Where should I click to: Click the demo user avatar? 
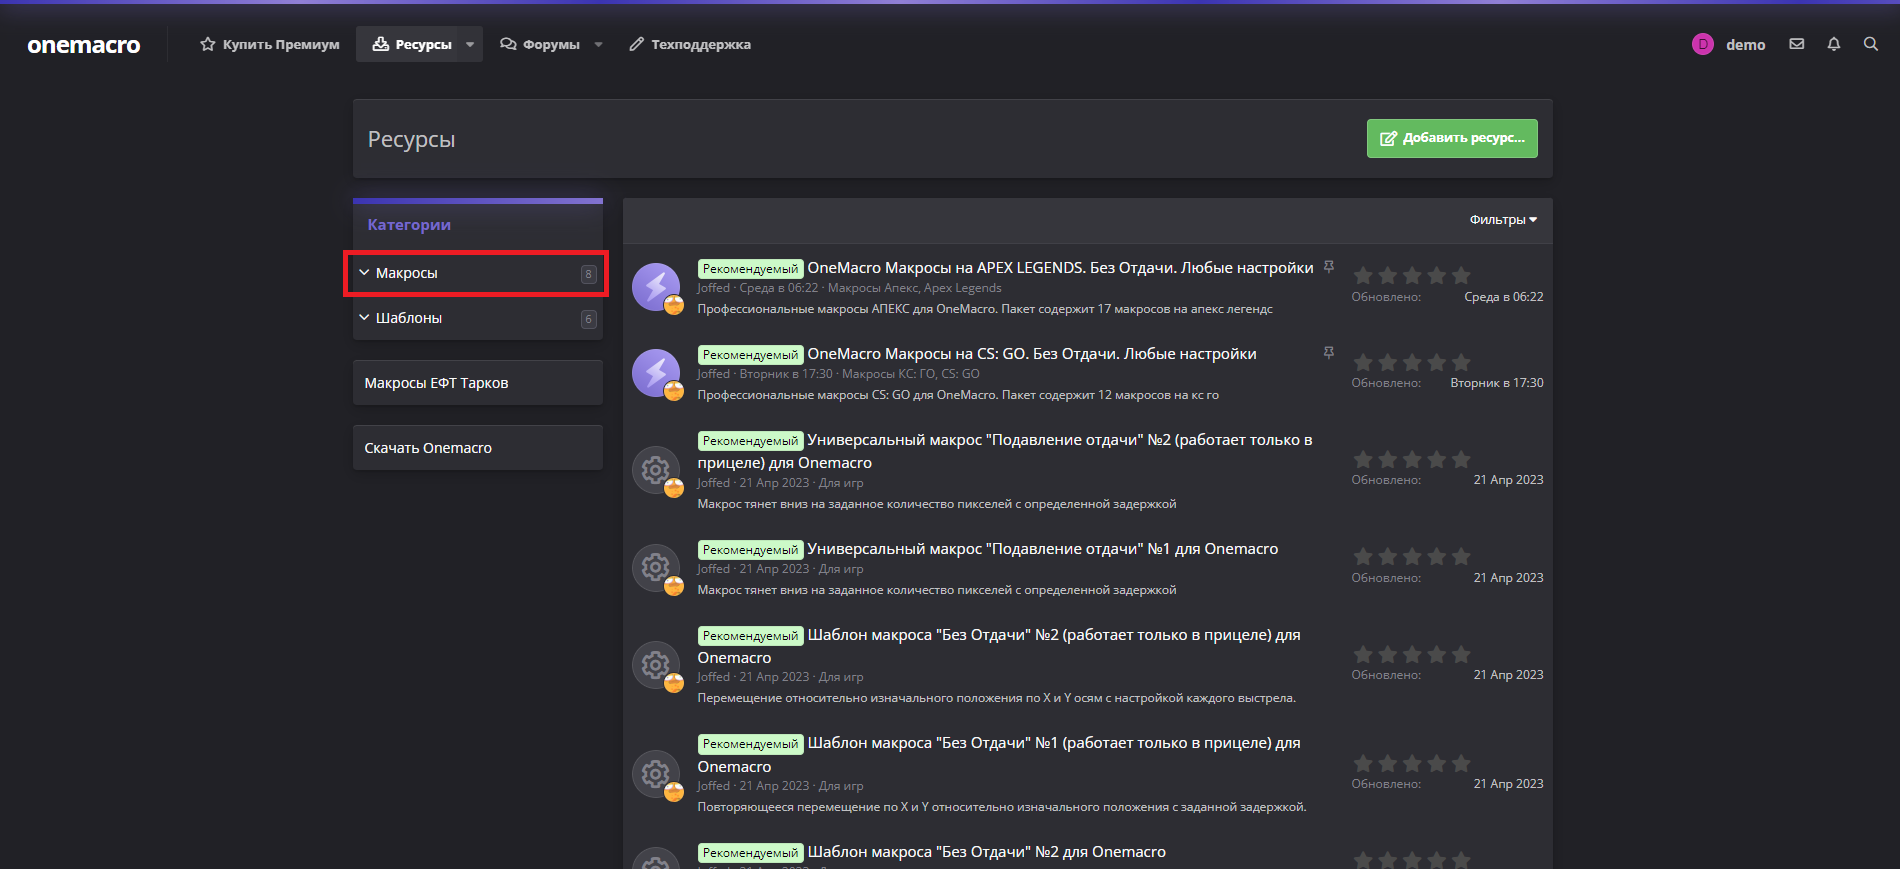coord(1703,44)
